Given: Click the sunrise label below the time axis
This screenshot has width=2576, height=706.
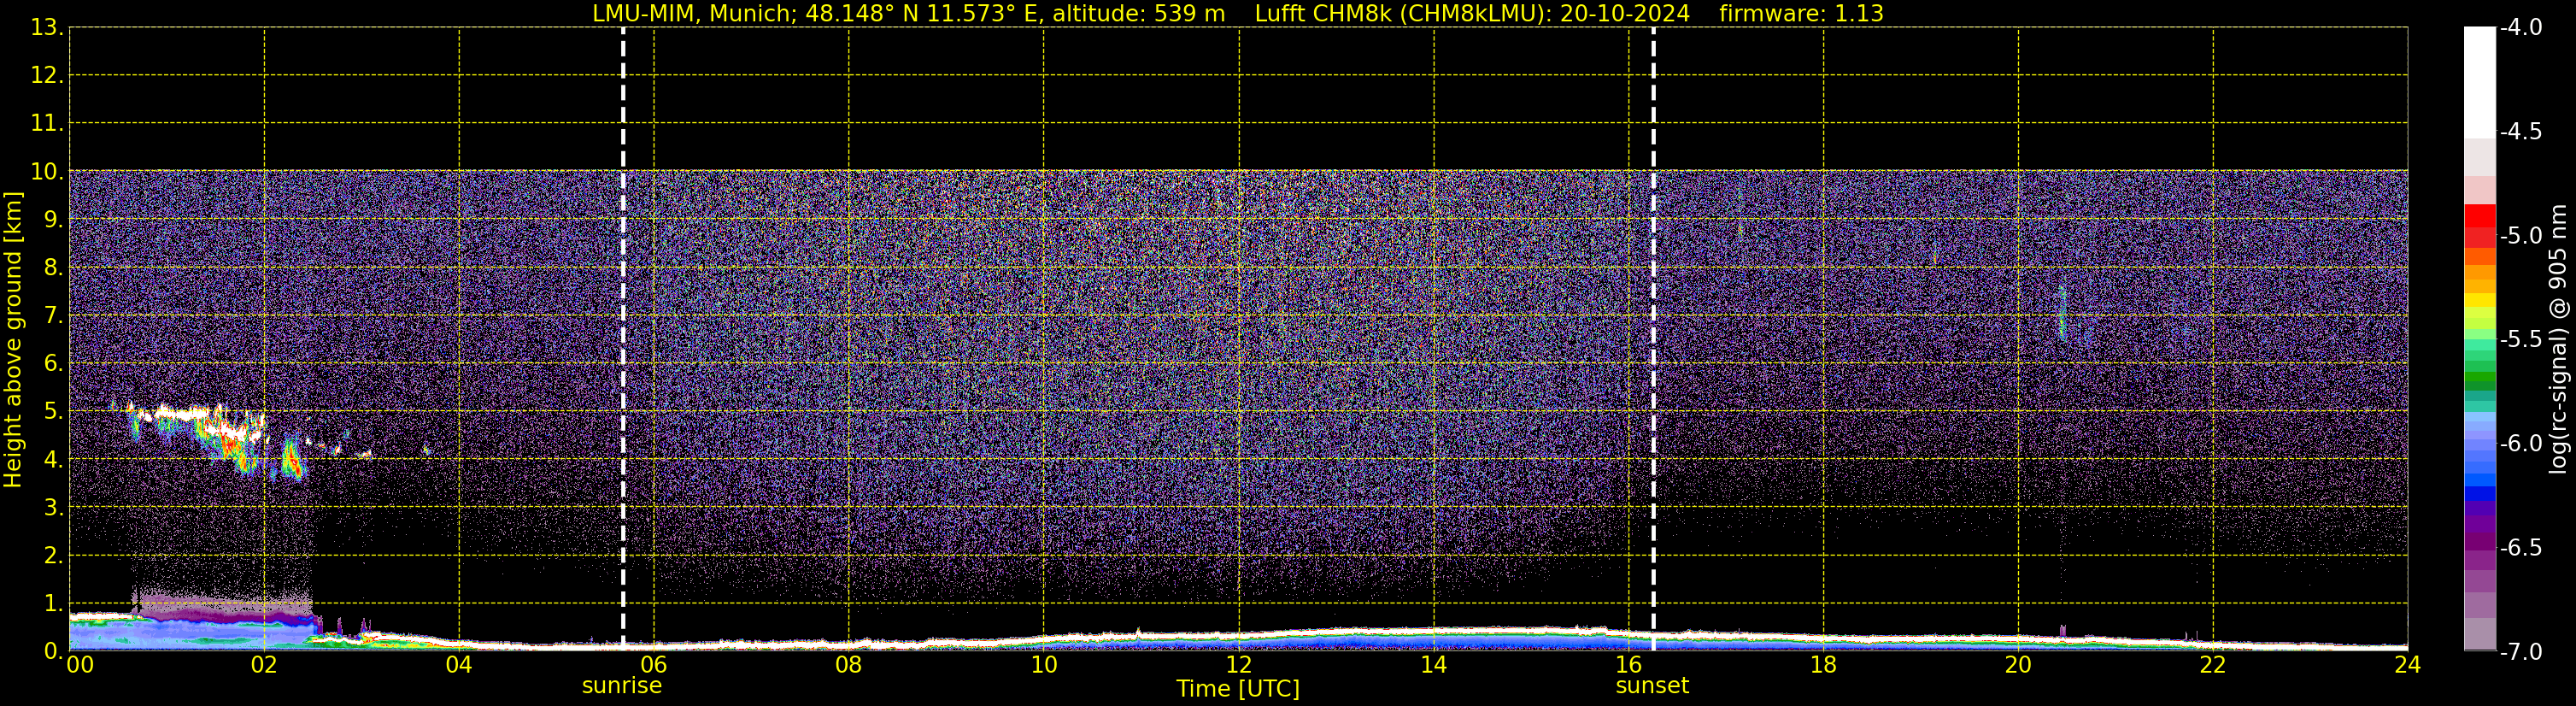Looking at the screenshot, I should click(x=621, y=686).
